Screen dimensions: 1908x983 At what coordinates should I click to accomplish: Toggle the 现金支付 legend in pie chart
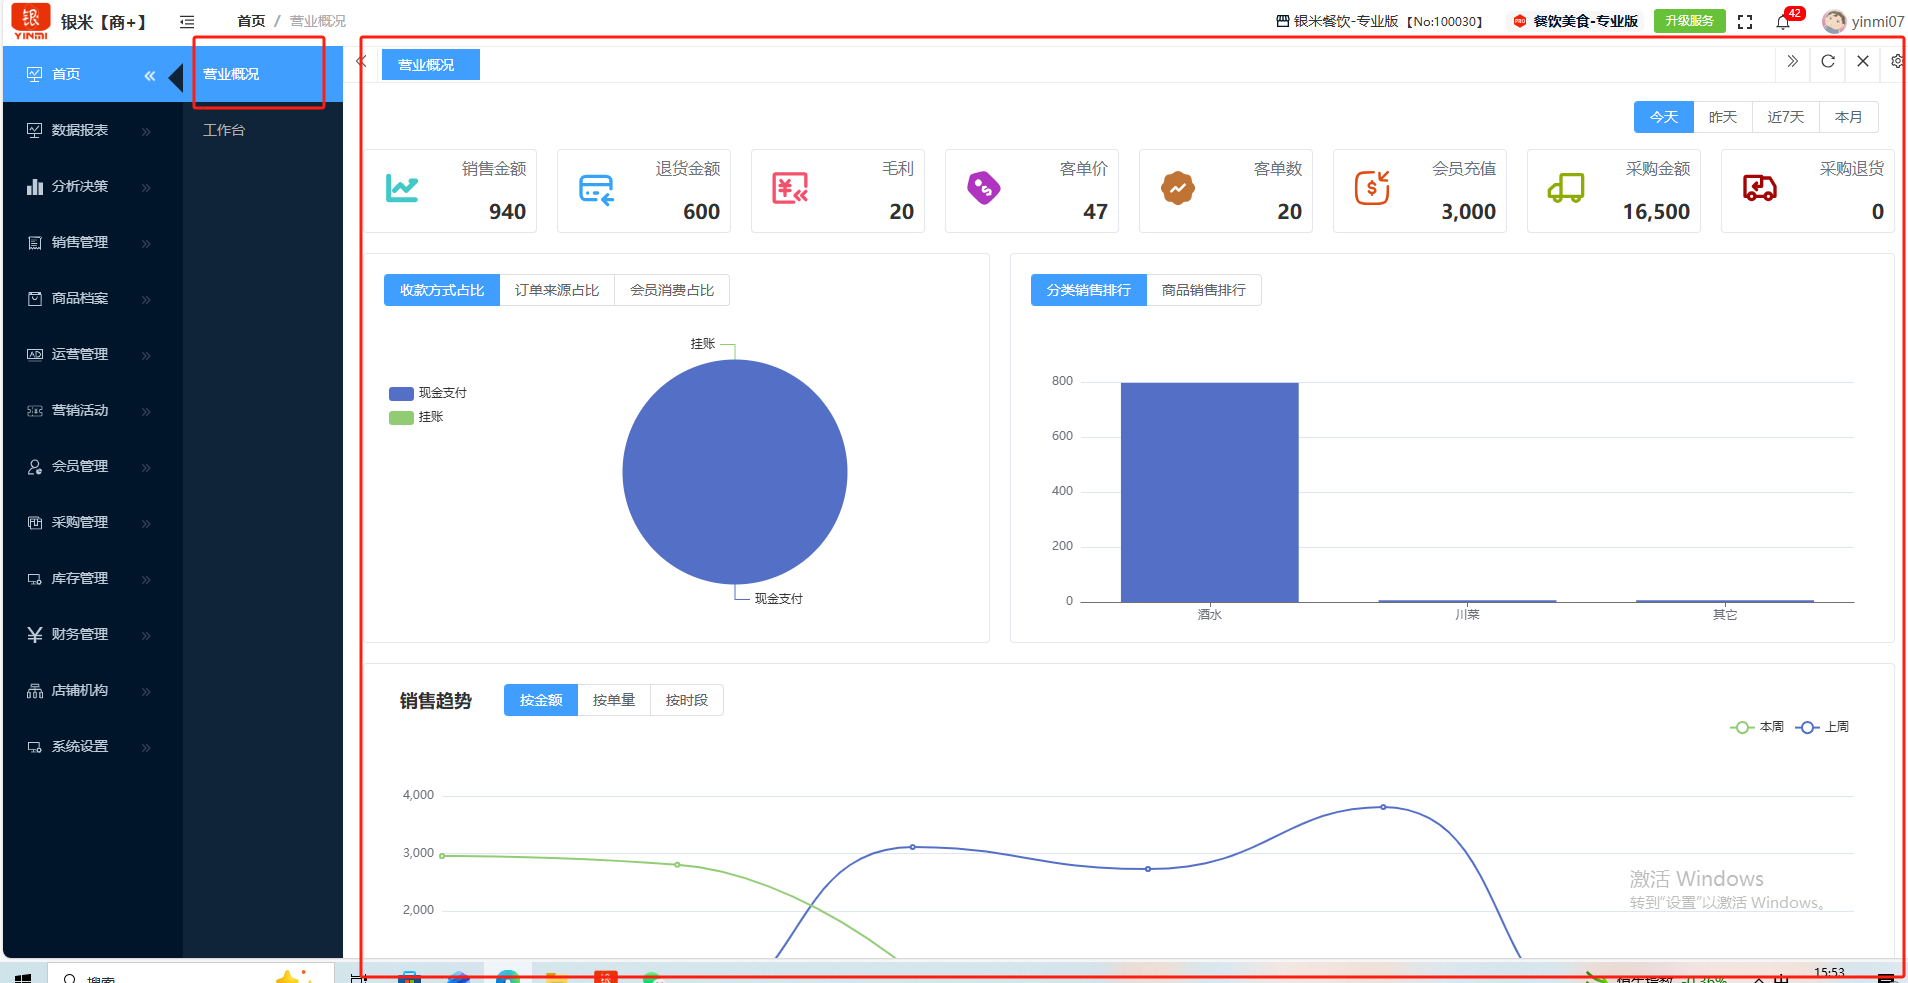[x=428, y=393]
